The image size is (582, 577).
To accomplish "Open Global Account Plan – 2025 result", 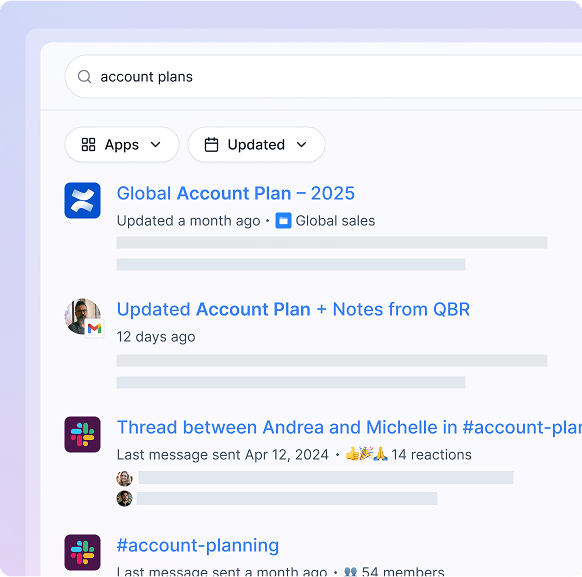I will 236,193.
